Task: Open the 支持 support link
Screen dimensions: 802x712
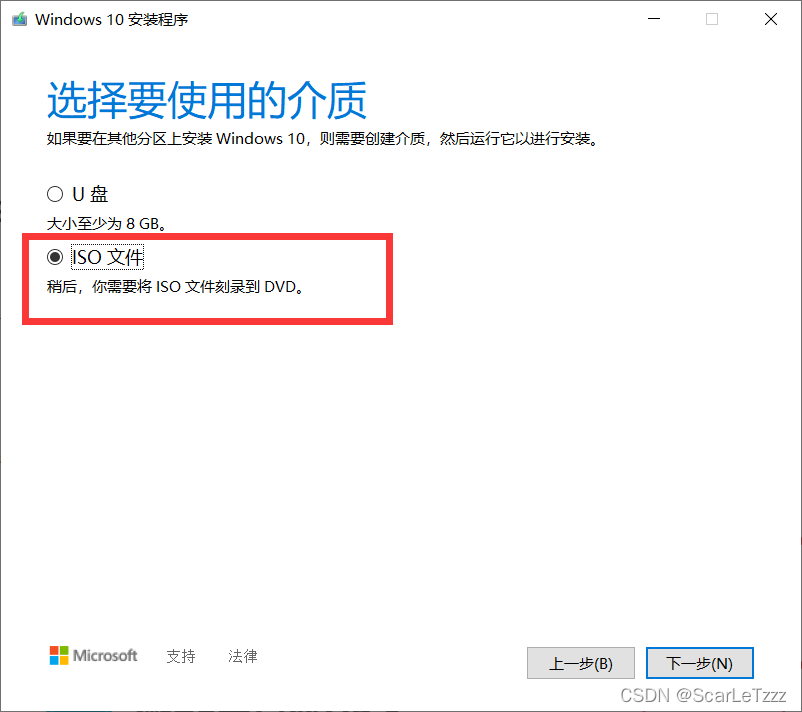Action: (x=181, y=656)
